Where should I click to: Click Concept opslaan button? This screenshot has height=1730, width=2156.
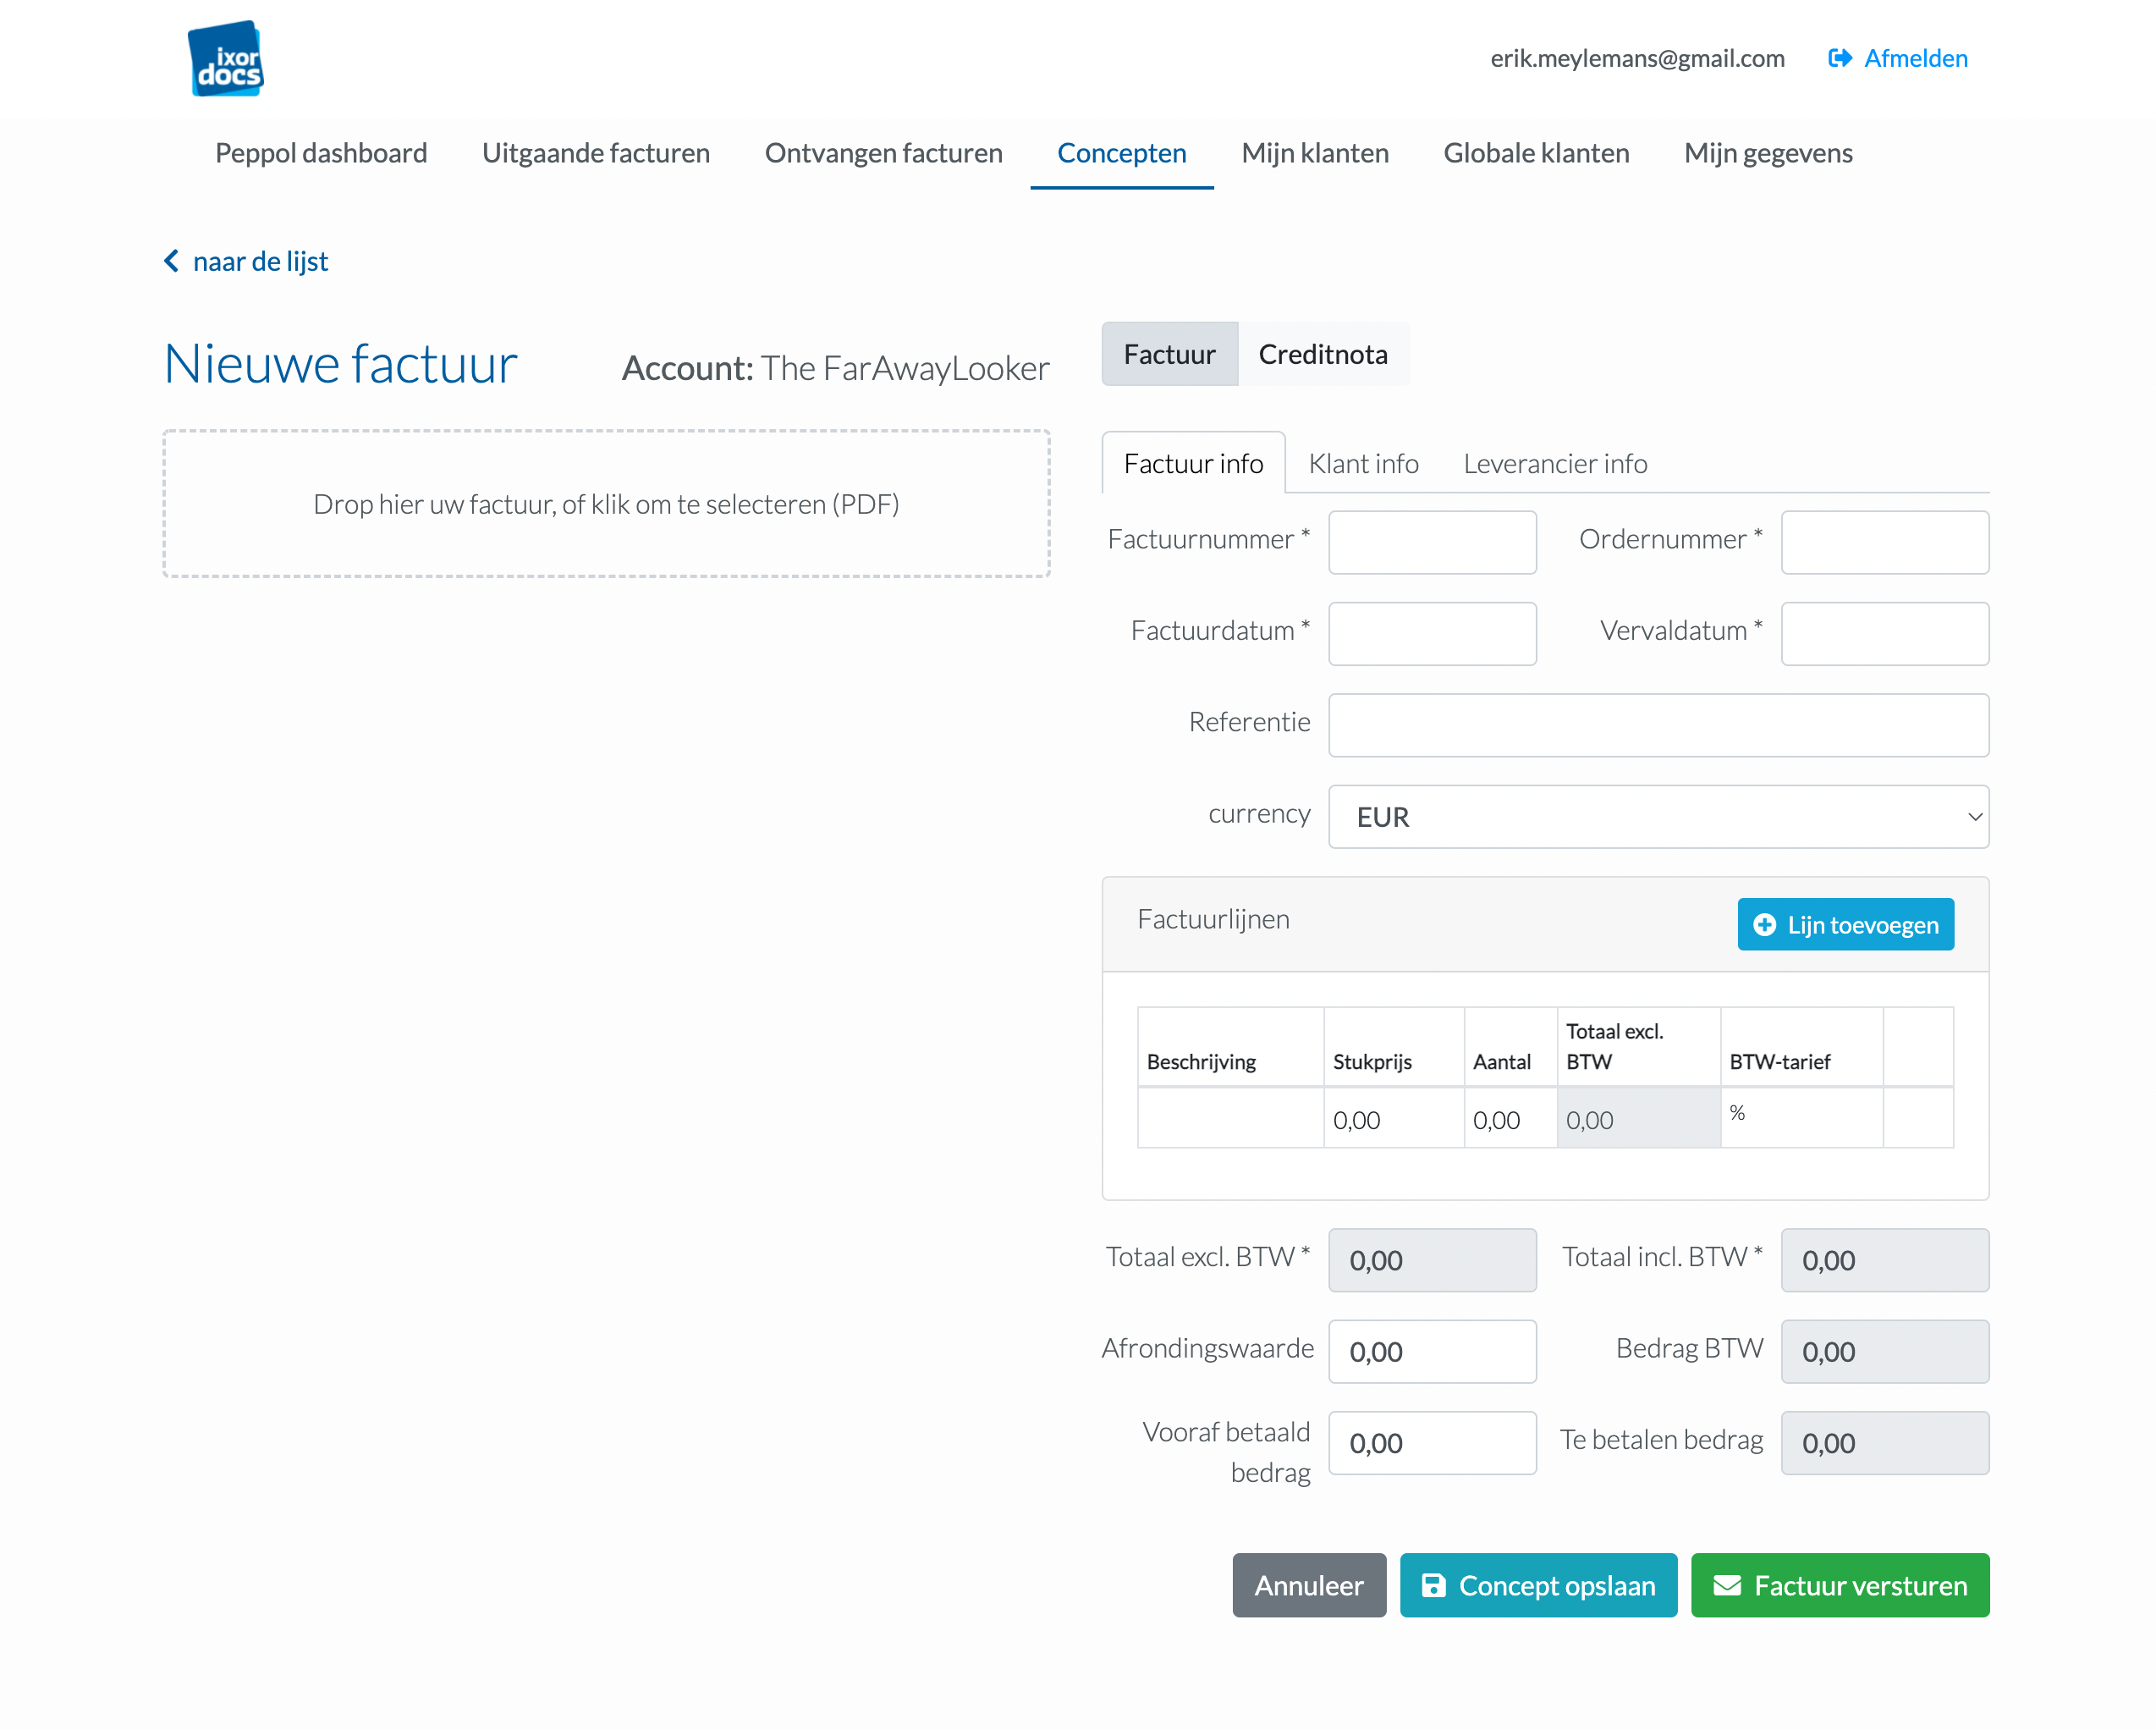[1538, 1585]
